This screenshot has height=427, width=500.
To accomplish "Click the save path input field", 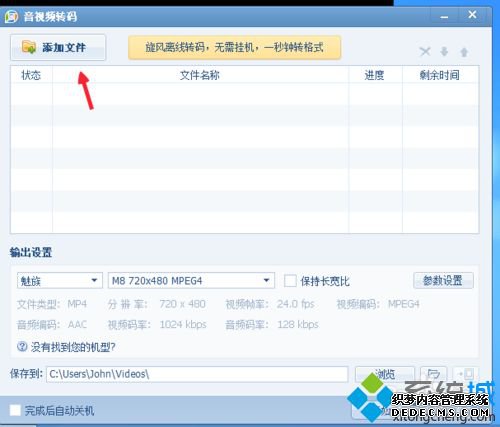I will click(x=197, y=374).
